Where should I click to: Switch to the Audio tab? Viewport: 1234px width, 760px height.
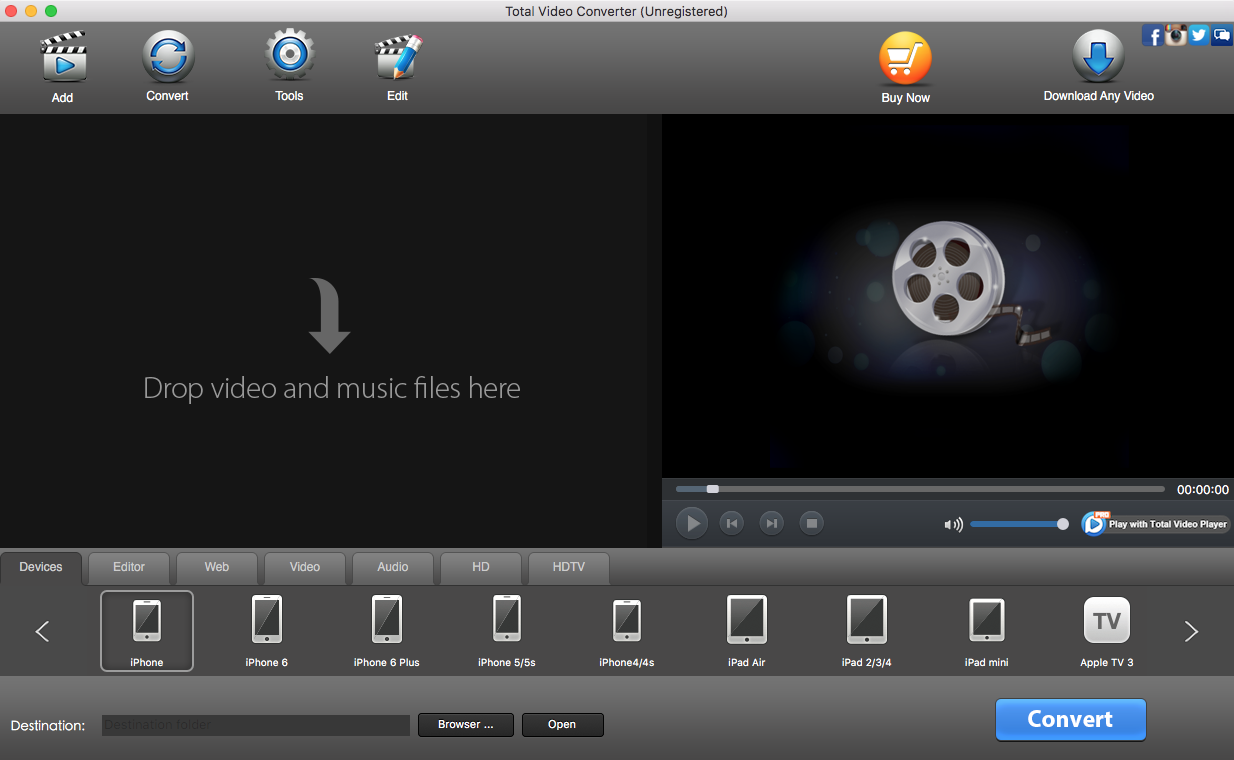click(392, 567)
